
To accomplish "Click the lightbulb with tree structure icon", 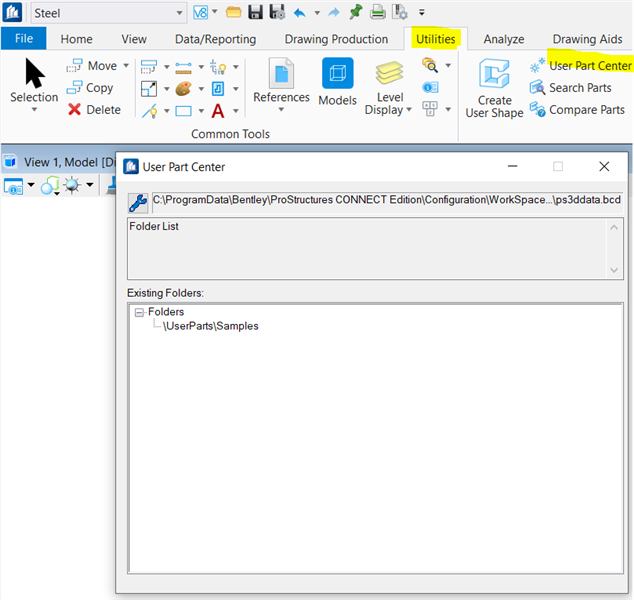I will (218, 67).
